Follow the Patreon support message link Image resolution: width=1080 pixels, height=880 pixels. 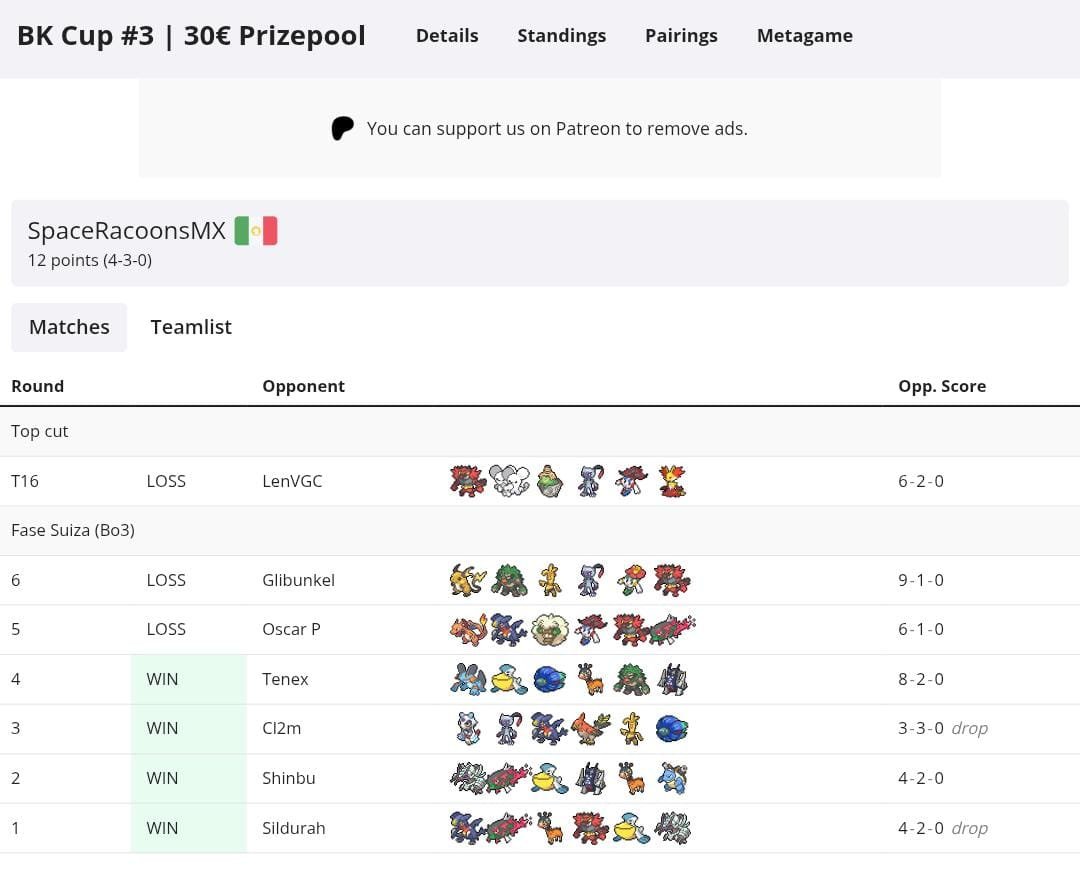[557, 129]
